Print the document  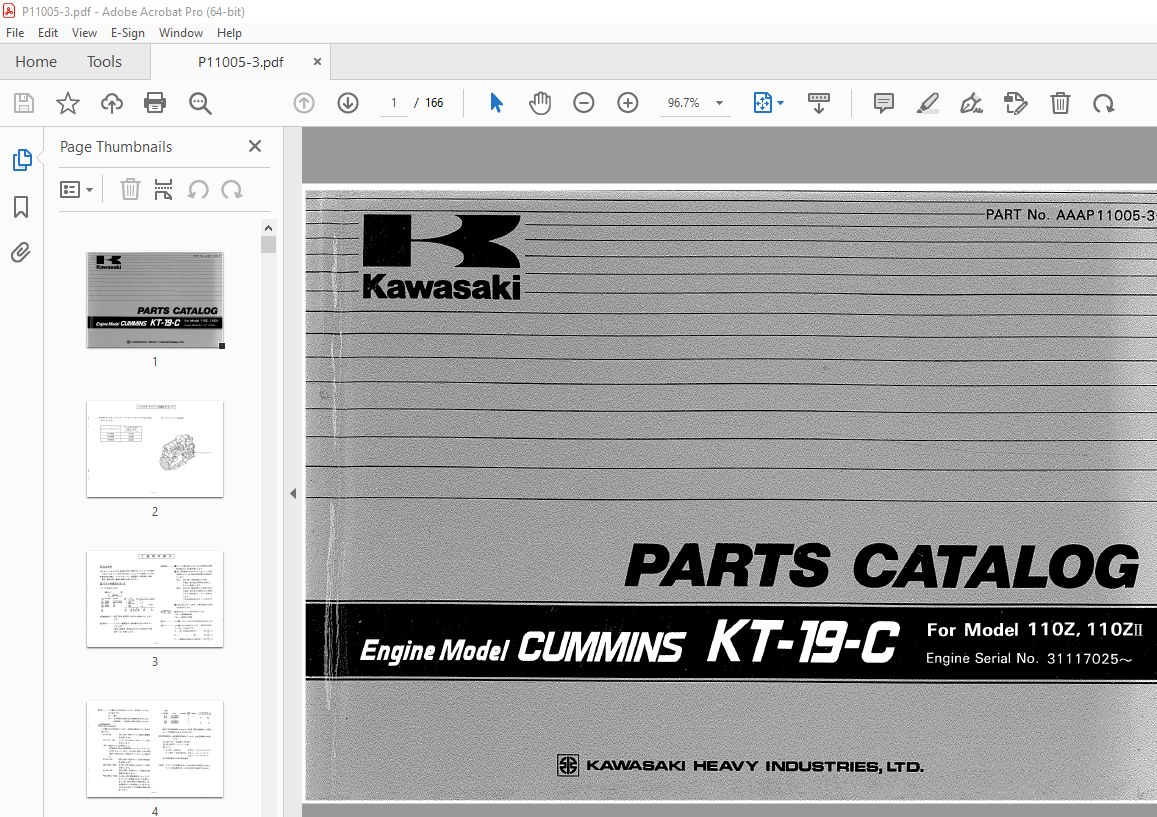(155, 103)
